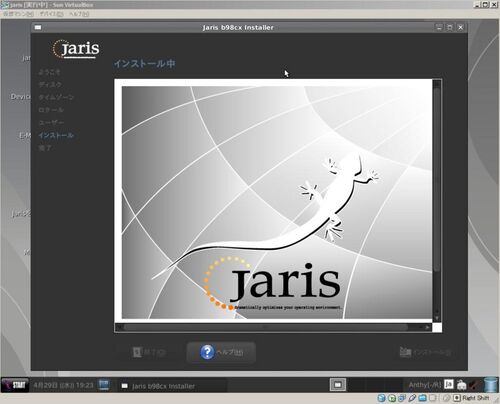
Task: Select the ようこそ step in sidebar
Action: tap(49, 72)
